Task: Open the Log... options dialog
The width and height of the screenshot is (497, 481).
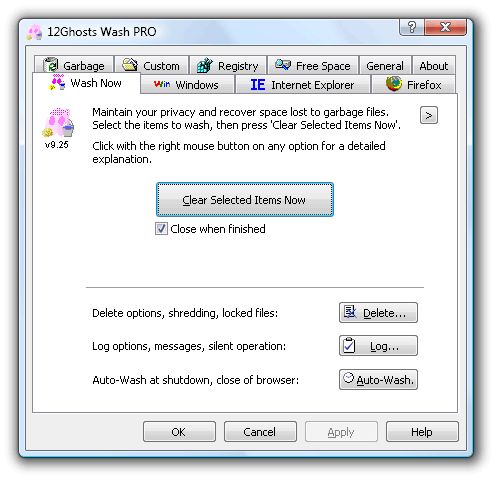Action: [x=378, y=346]
